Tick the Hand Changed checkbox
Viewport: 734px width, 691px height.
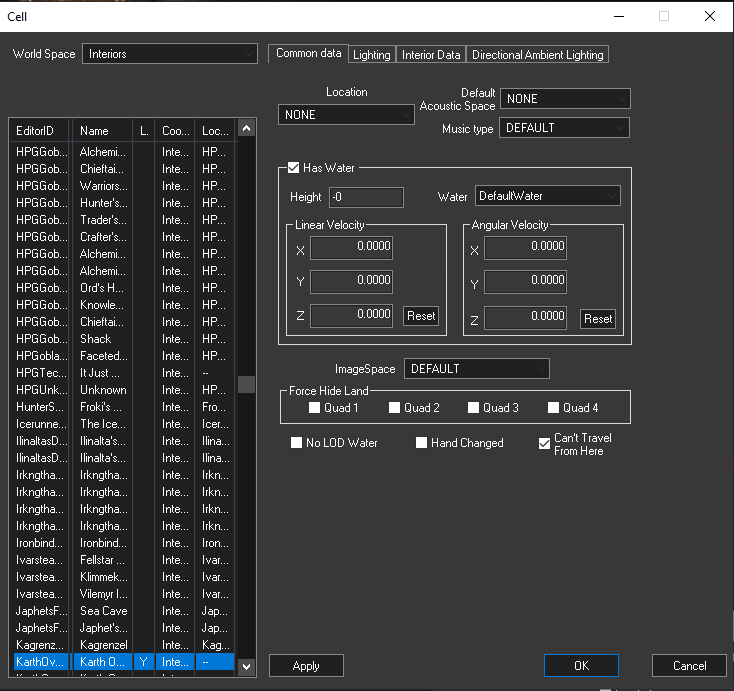click(x=421, y=442)
